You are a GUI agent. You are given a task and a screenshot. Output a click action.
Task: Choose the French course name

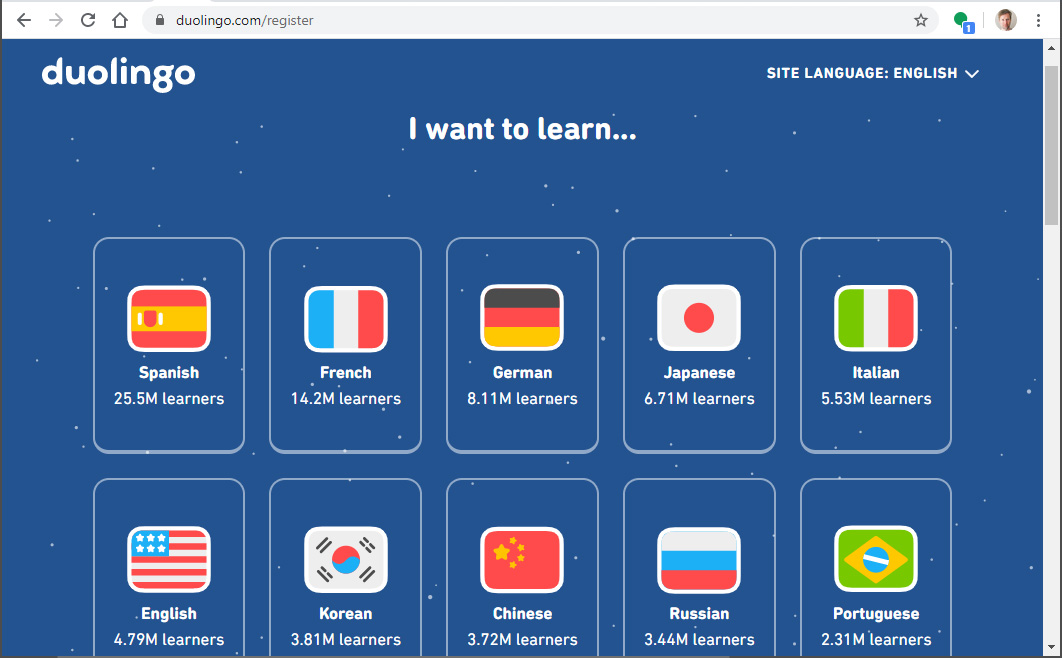click(345, 372)
